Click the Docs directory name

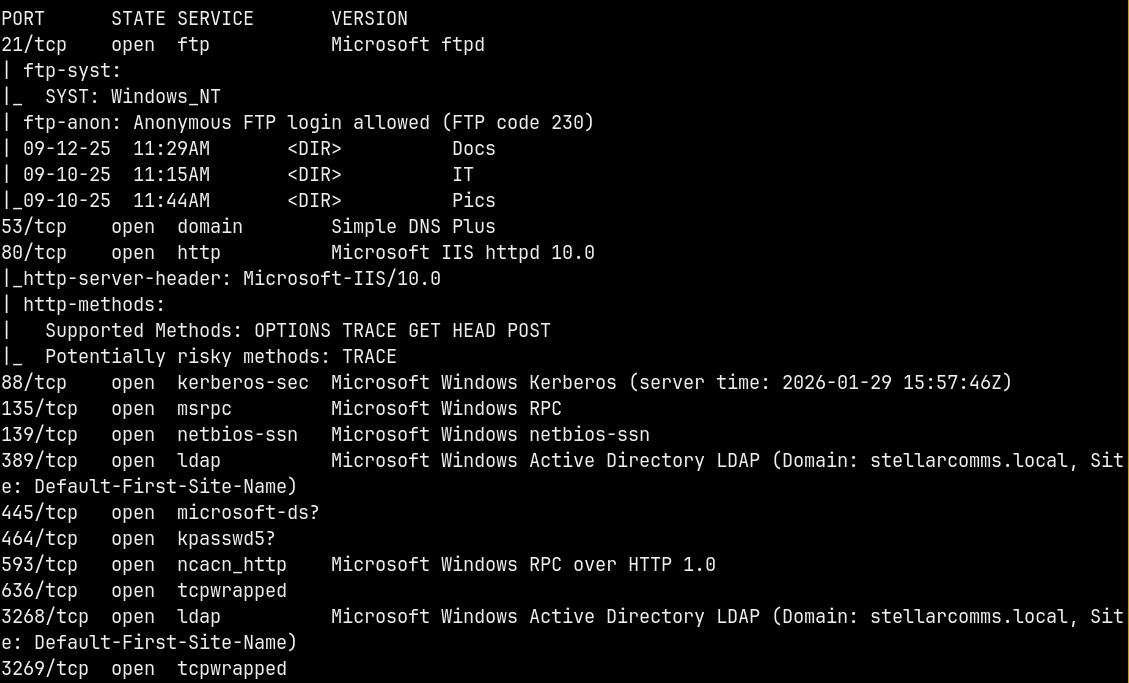pos(473,148)
